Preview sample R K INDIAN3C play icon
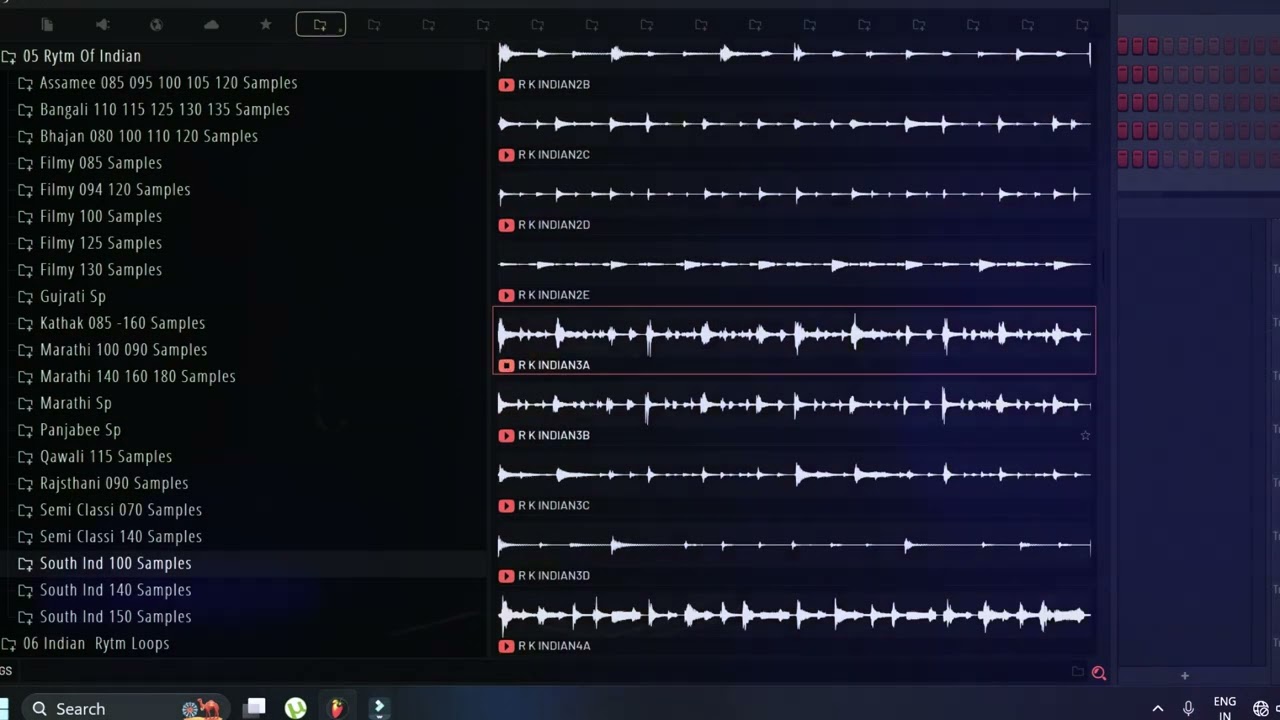Viewport: 1280px width, 720px height. [506, 505]
